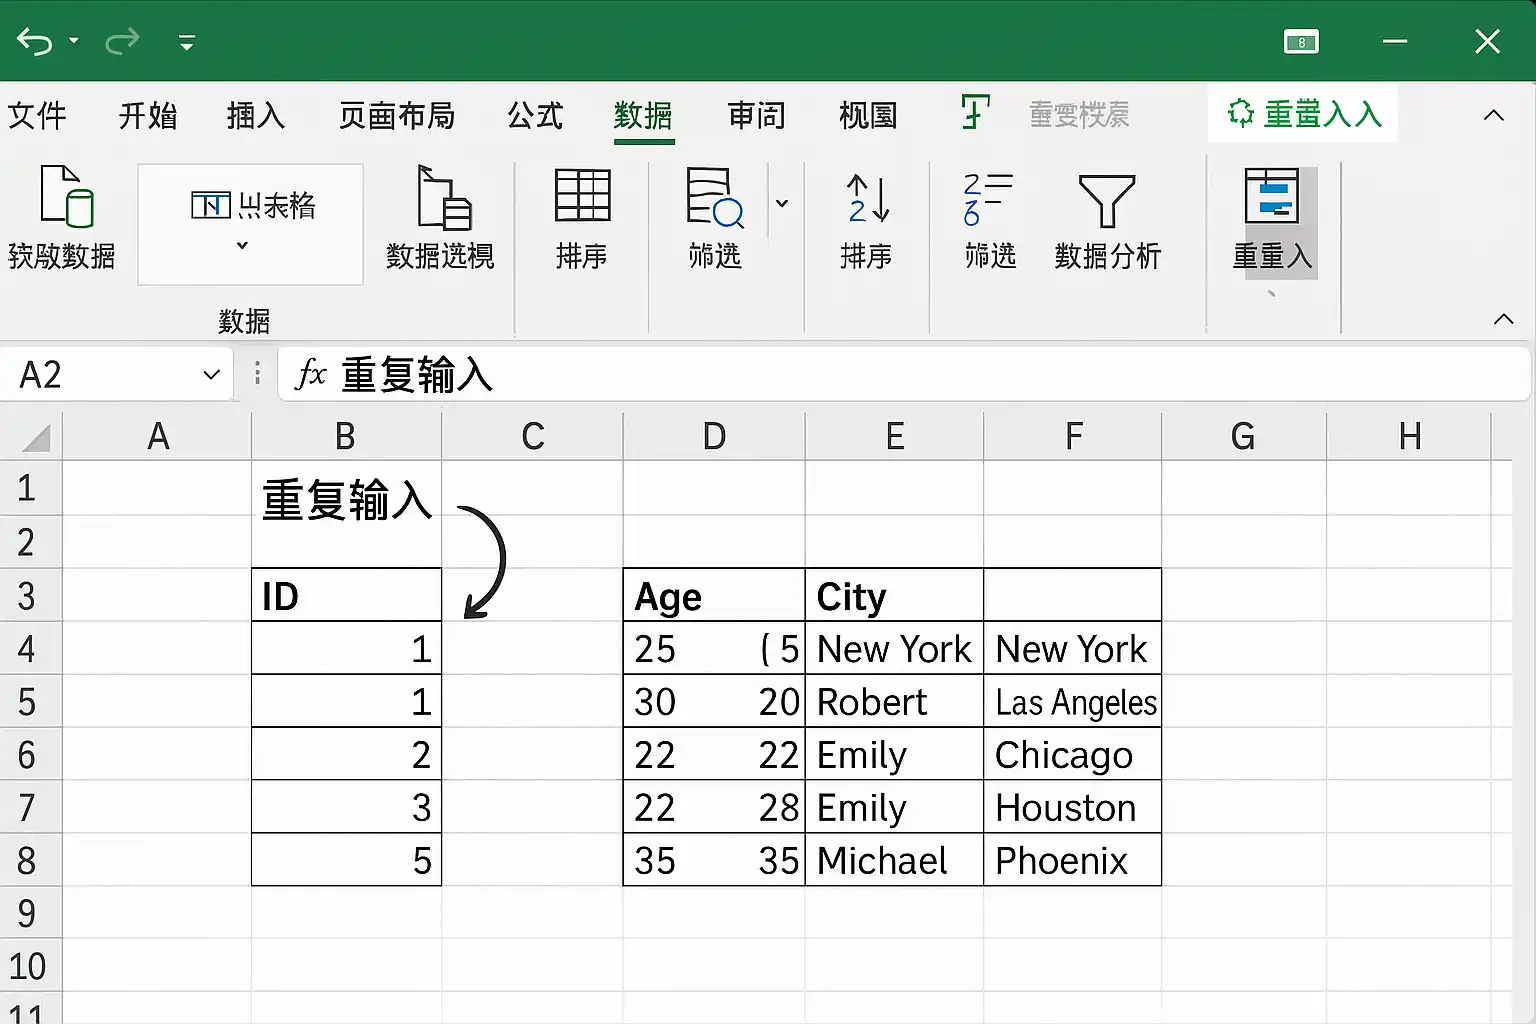Image resolution: width=1536 pixels, height=1024 pixels.
Task: Open the Name Box dropdown arrow
Action: (x=211, y=375)
